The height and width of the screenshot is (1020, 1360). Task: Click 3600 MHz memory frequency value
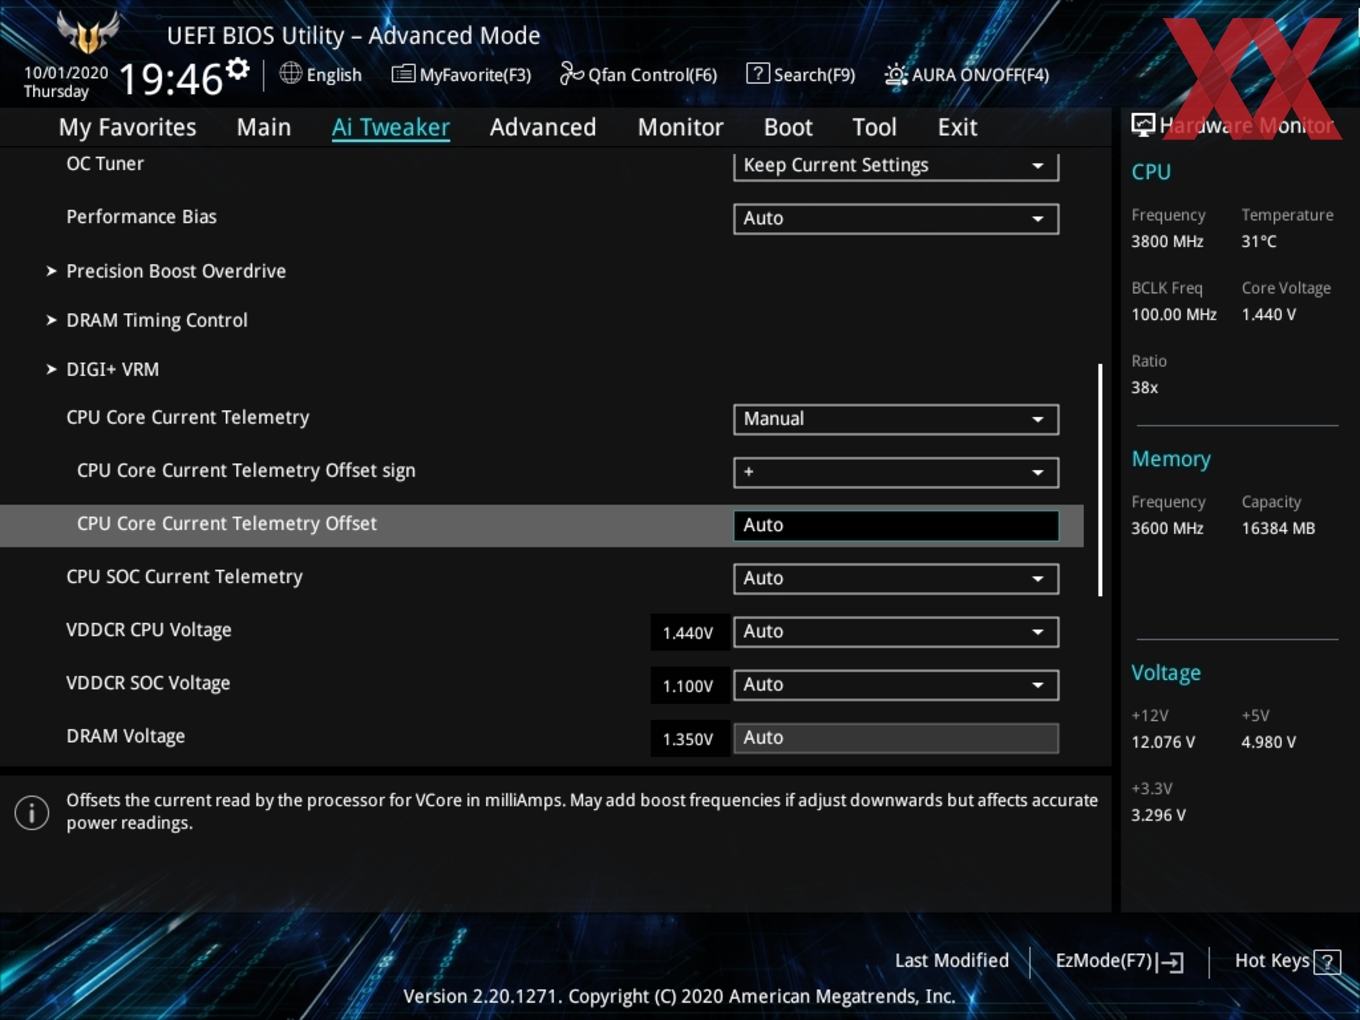pyautogui.click(x=1167, y=528)
